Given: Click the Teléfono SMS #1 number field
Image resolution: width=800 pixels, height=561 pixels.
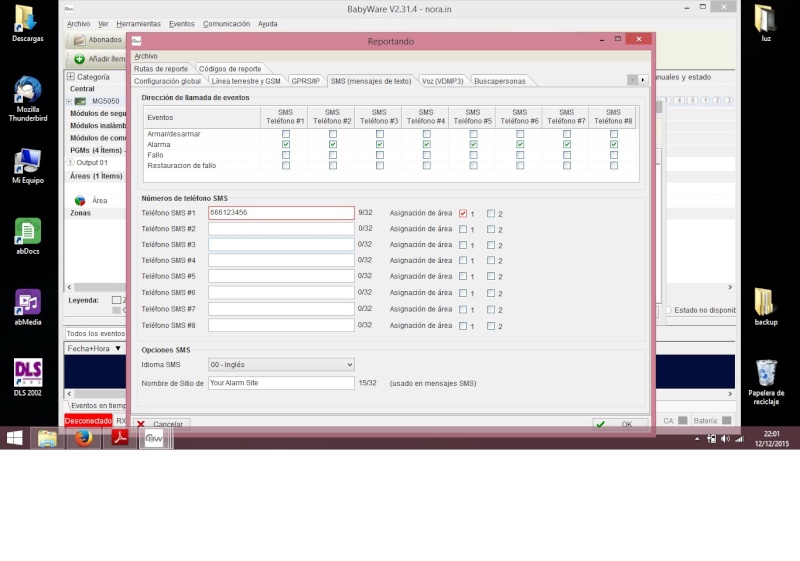Looking at the screenshot, I should click(281, 213).
